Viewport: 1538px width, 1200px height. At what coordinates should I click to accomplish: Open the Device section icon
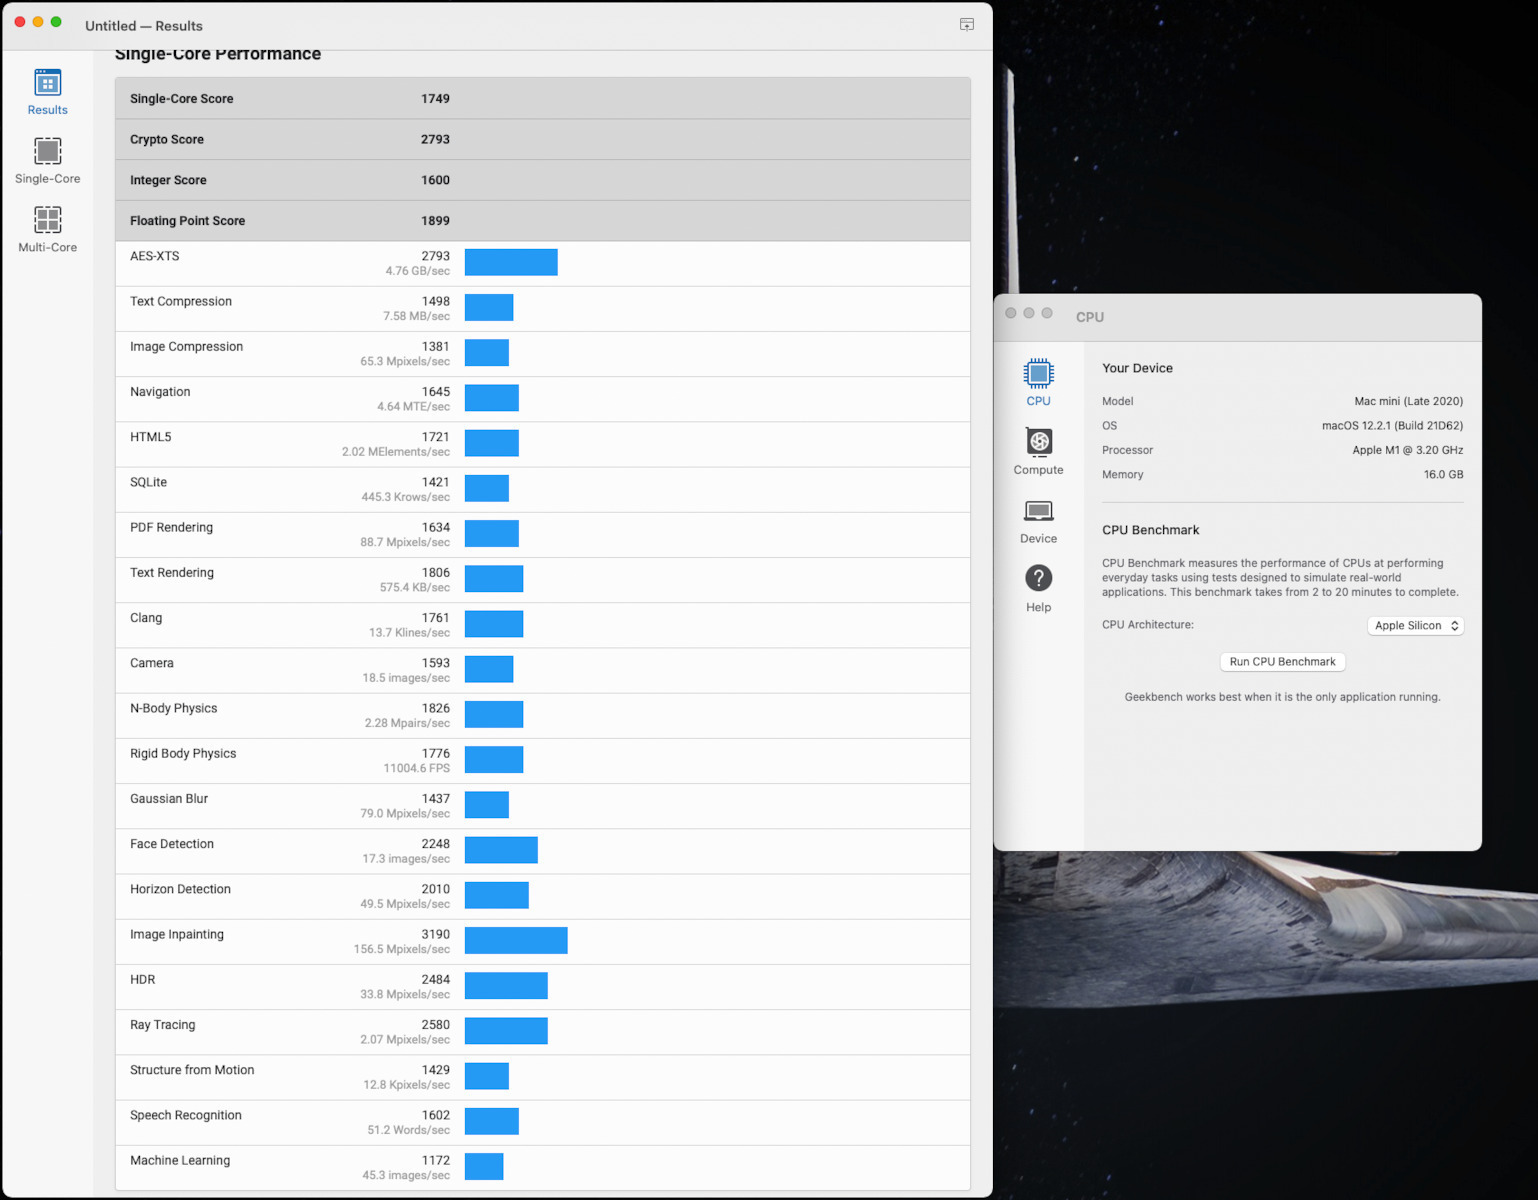(1038, 511)
